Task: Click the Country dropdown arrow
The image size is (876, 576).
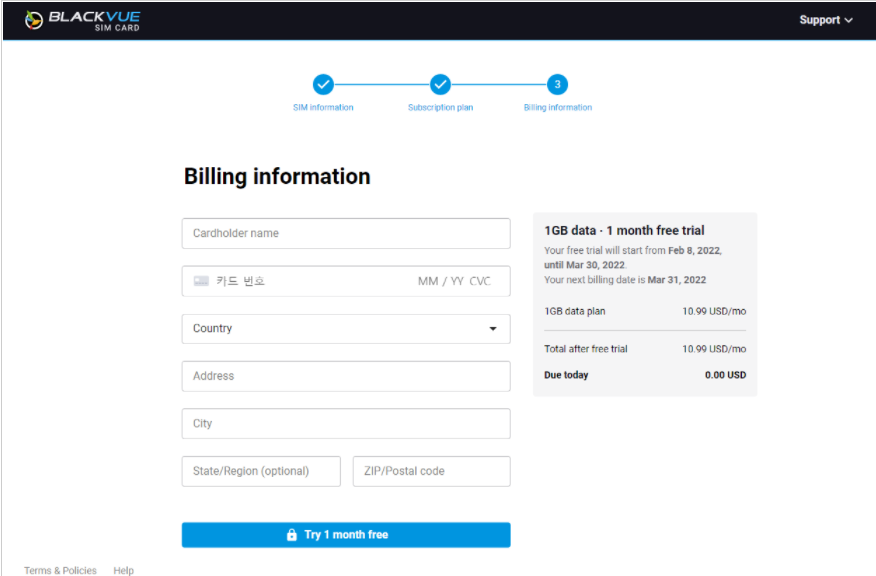Action: click(493, 329)
